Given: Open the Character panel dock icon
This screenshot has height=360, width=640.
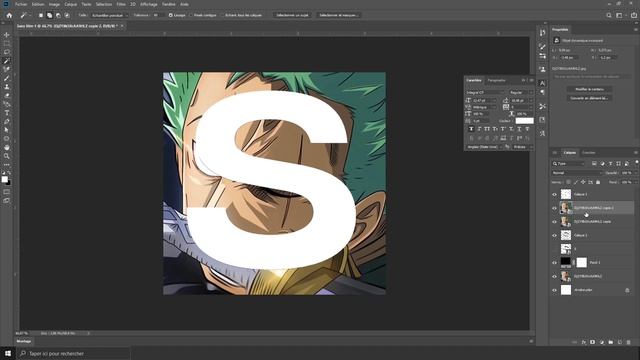Looking at the screenshot, I should 542,83.
